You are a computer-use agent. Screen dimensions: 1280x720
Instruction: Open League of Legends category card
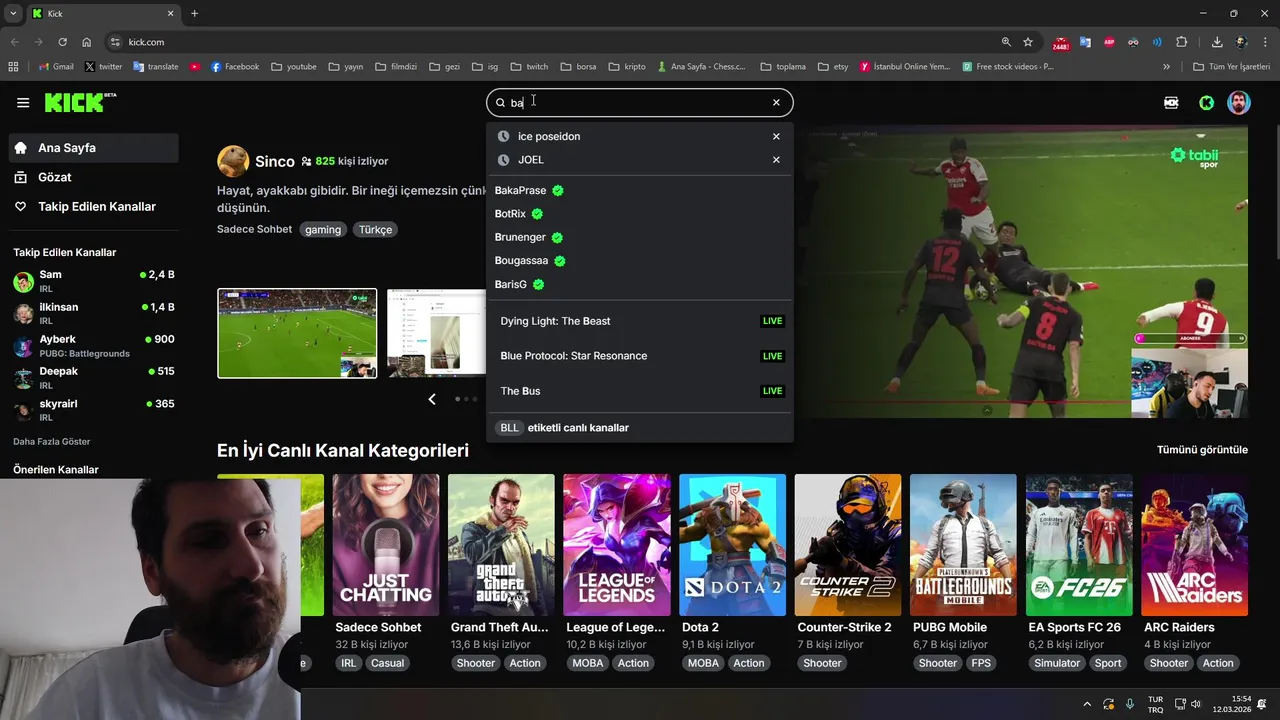pos(617,545)
